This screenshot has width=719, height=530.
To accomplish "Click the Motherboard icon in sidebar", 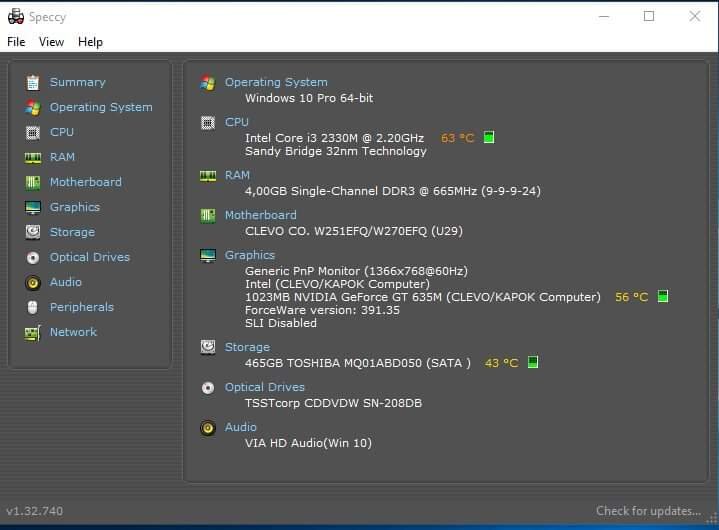I will click(x=33, y=182).
